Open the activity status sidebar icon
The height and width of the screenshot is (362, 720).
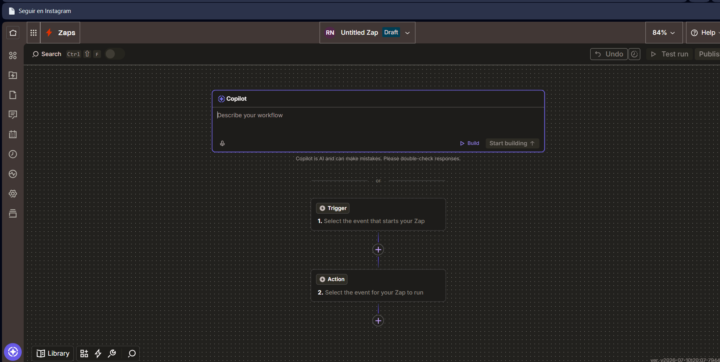pyautogui.click(x=13, y=174)
